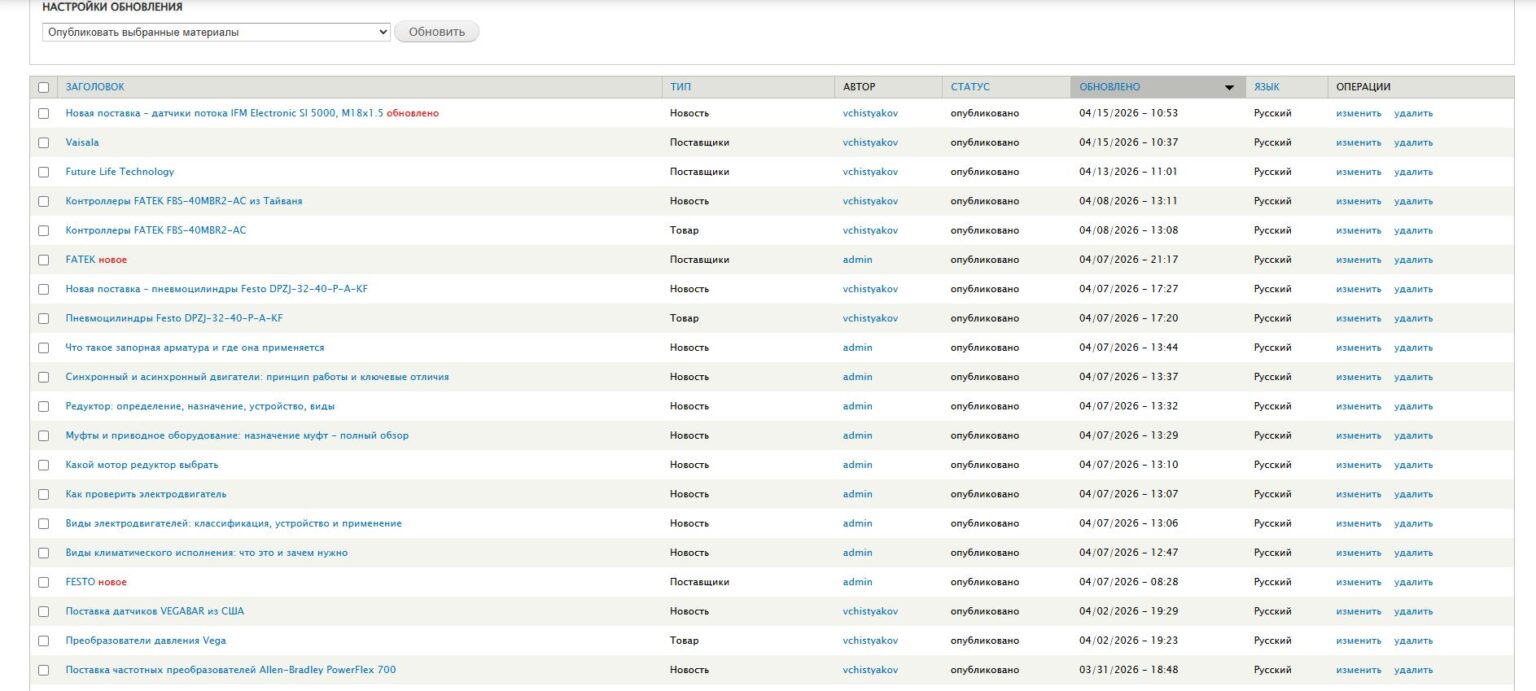Click the sort arrow in the Обновлено column header
Image resolution: width=1536 pixels, height=691 pixels.
point(1229,88)
